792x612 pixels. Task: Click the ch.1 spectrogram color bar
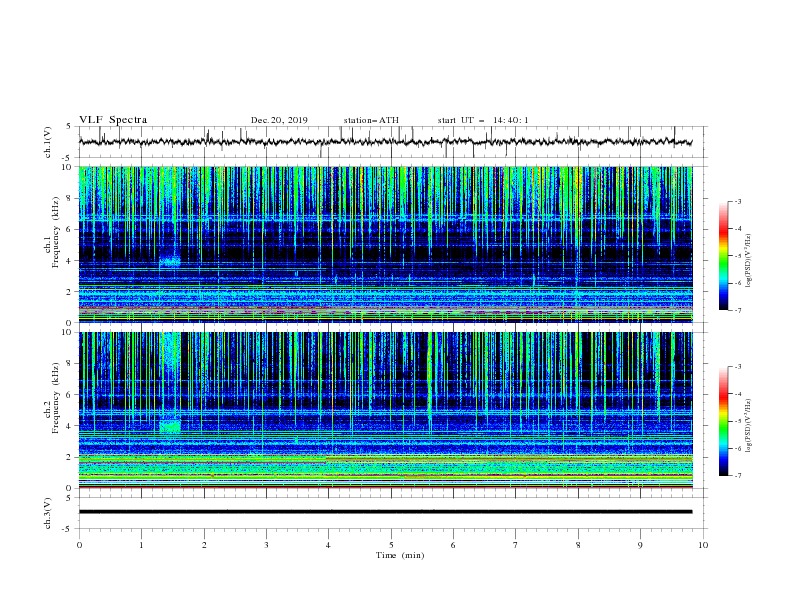724,256
